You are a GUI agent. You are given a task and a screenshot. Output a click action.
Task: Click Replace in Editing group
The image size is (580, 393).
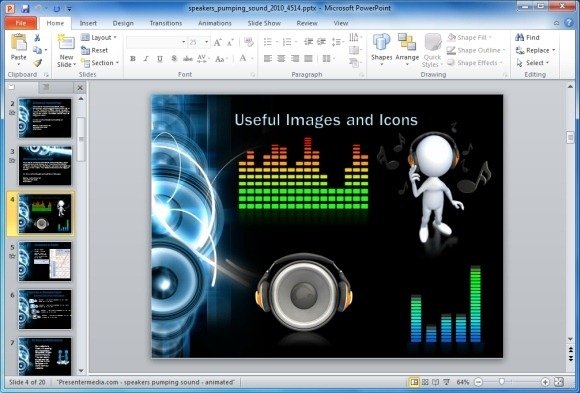536,50
